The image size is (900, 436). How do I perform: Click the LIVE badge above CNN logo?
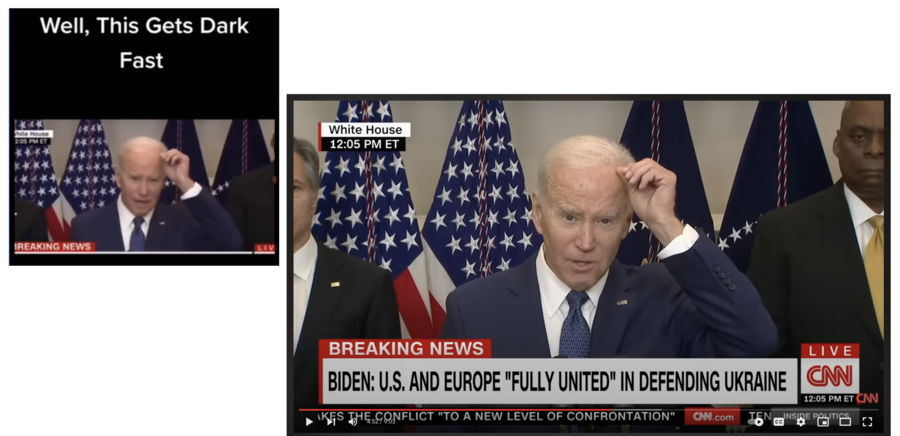(x=830, y=351)
